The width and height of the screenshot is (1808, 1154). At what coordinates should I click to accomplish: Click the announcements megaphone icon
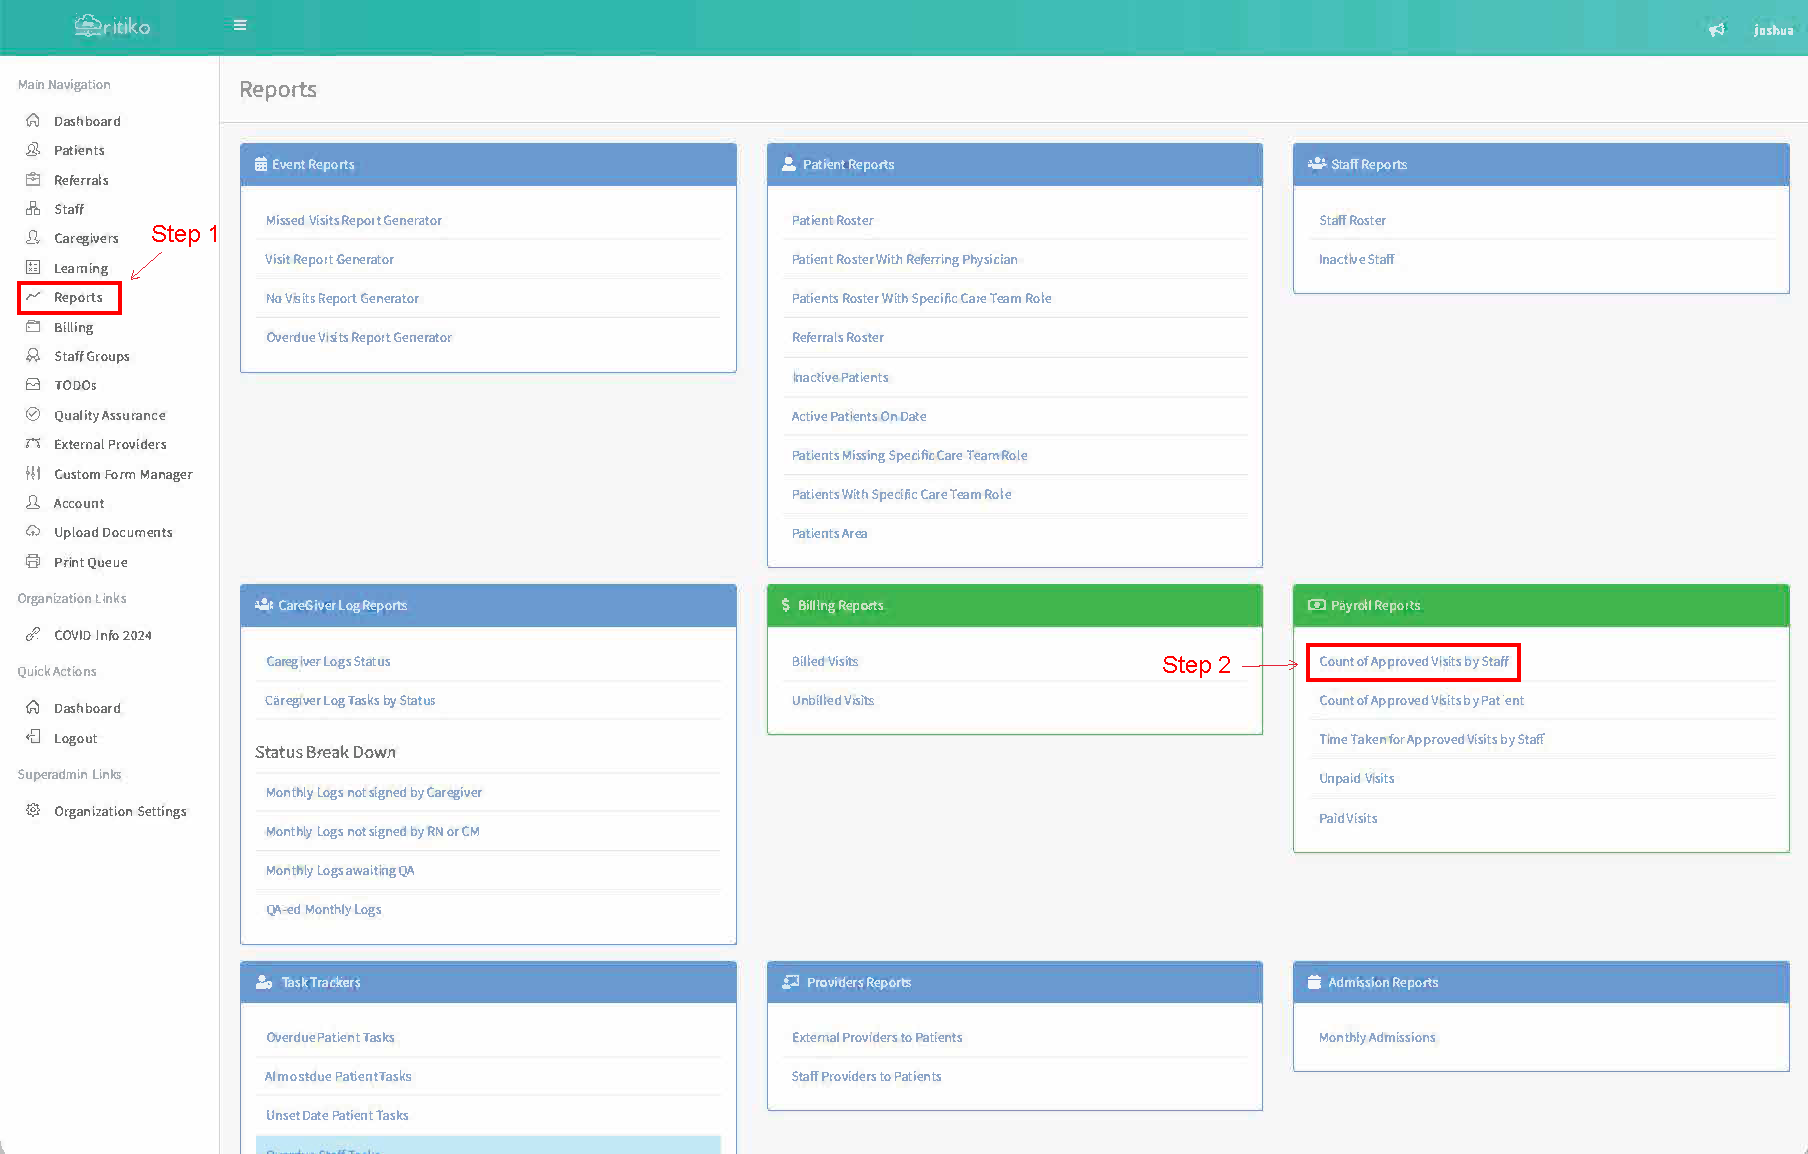[1716, 30]
